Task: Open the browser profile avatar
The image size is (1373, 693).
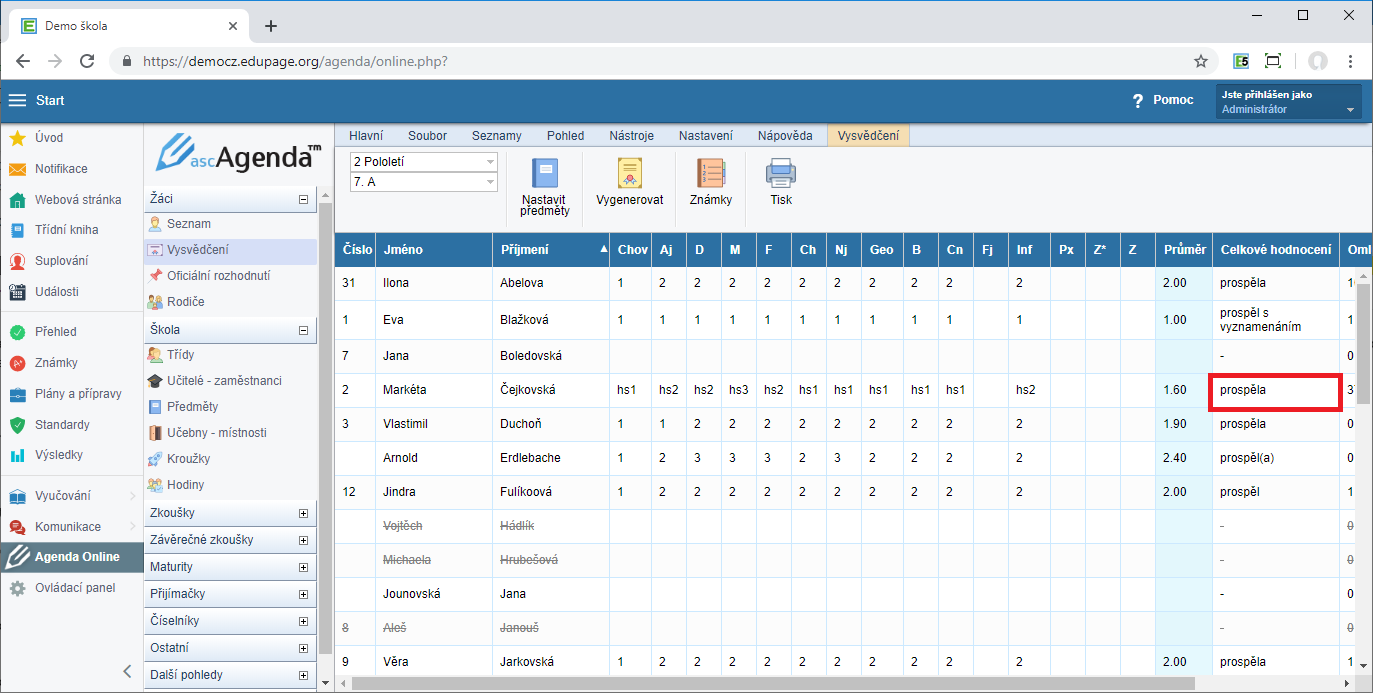Action: 1318,61
